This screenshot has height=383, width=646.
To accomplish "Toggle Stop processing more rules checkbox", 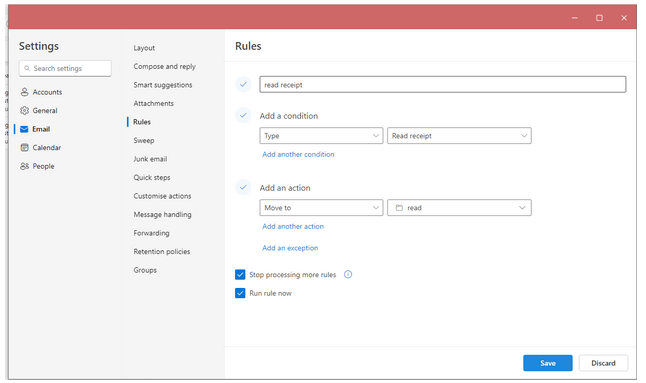I will (240, 274).
